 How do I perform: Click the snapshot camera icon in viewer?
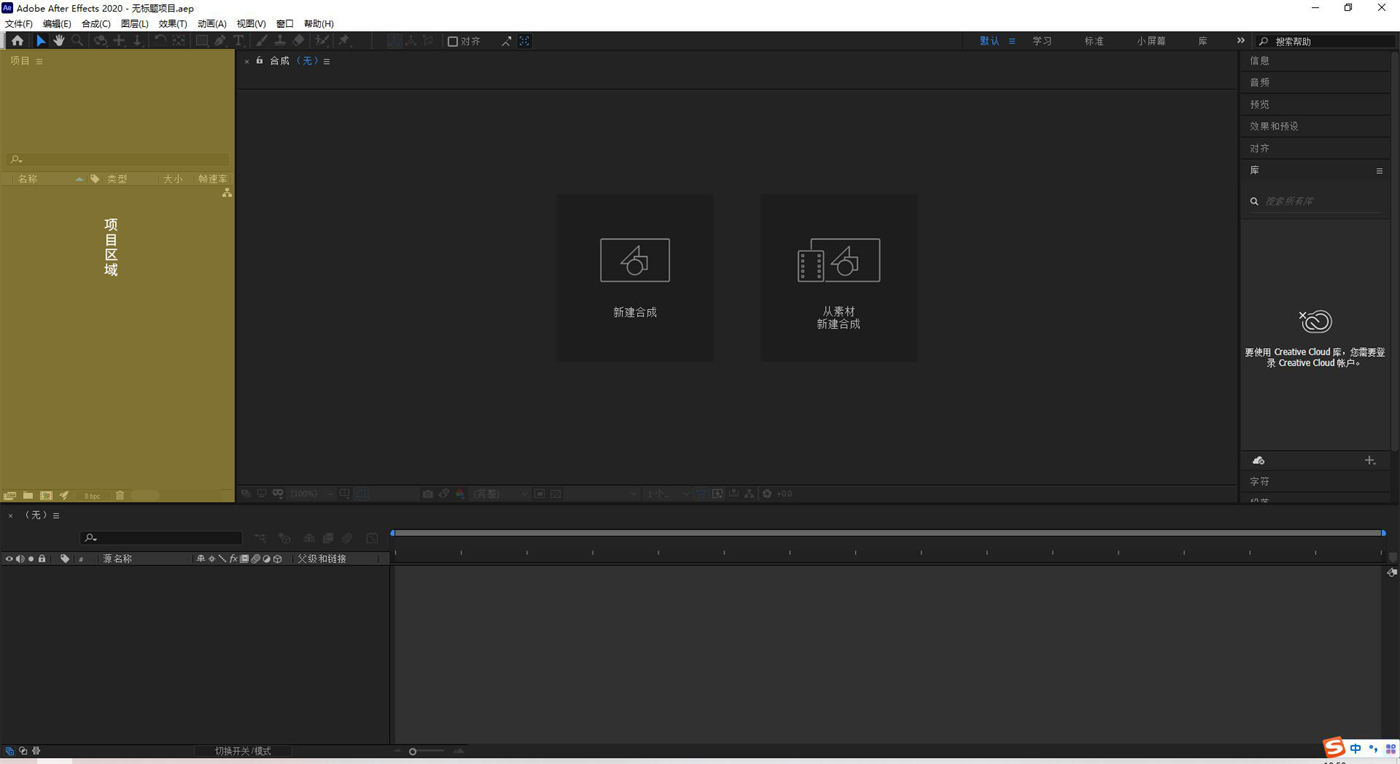[x=428, y=494]
